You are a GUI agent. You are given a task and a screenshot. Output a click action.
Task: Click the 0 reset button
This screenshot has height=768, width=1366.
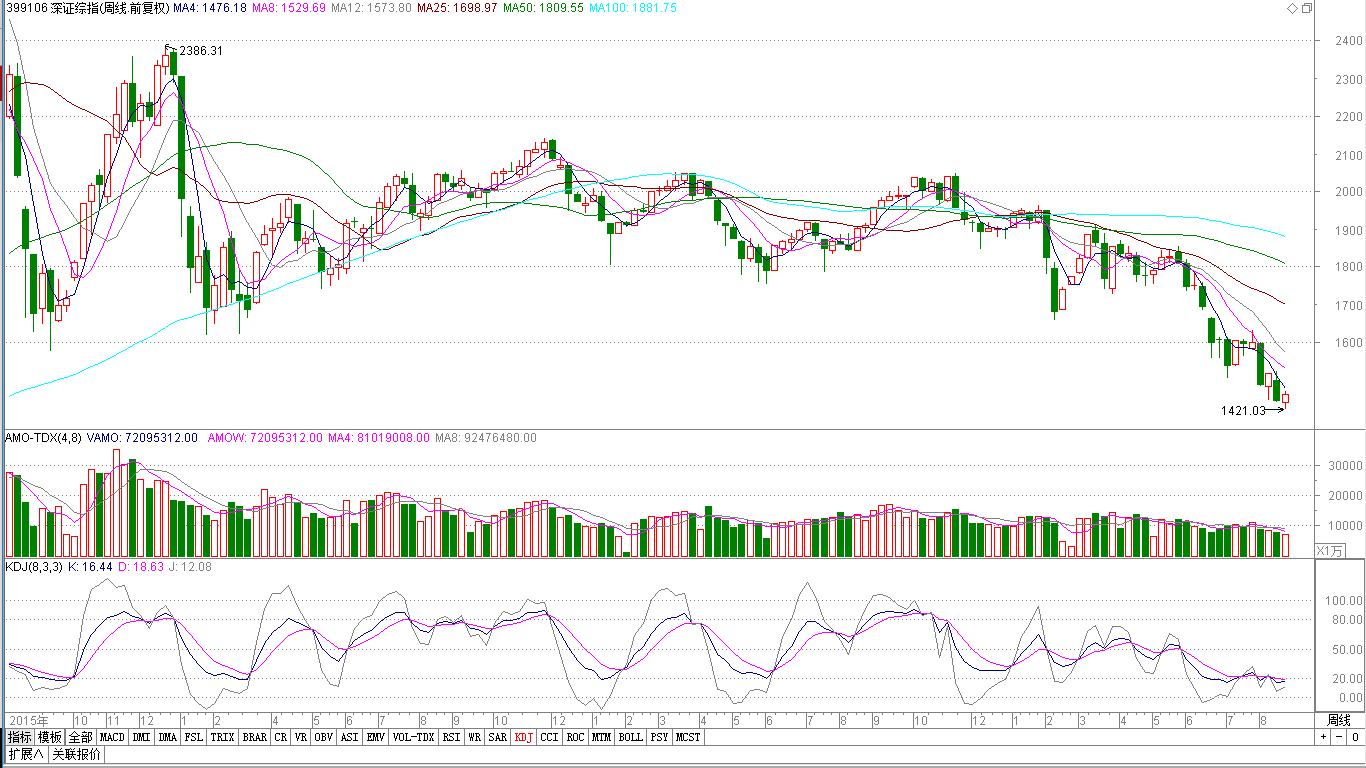1354,737
